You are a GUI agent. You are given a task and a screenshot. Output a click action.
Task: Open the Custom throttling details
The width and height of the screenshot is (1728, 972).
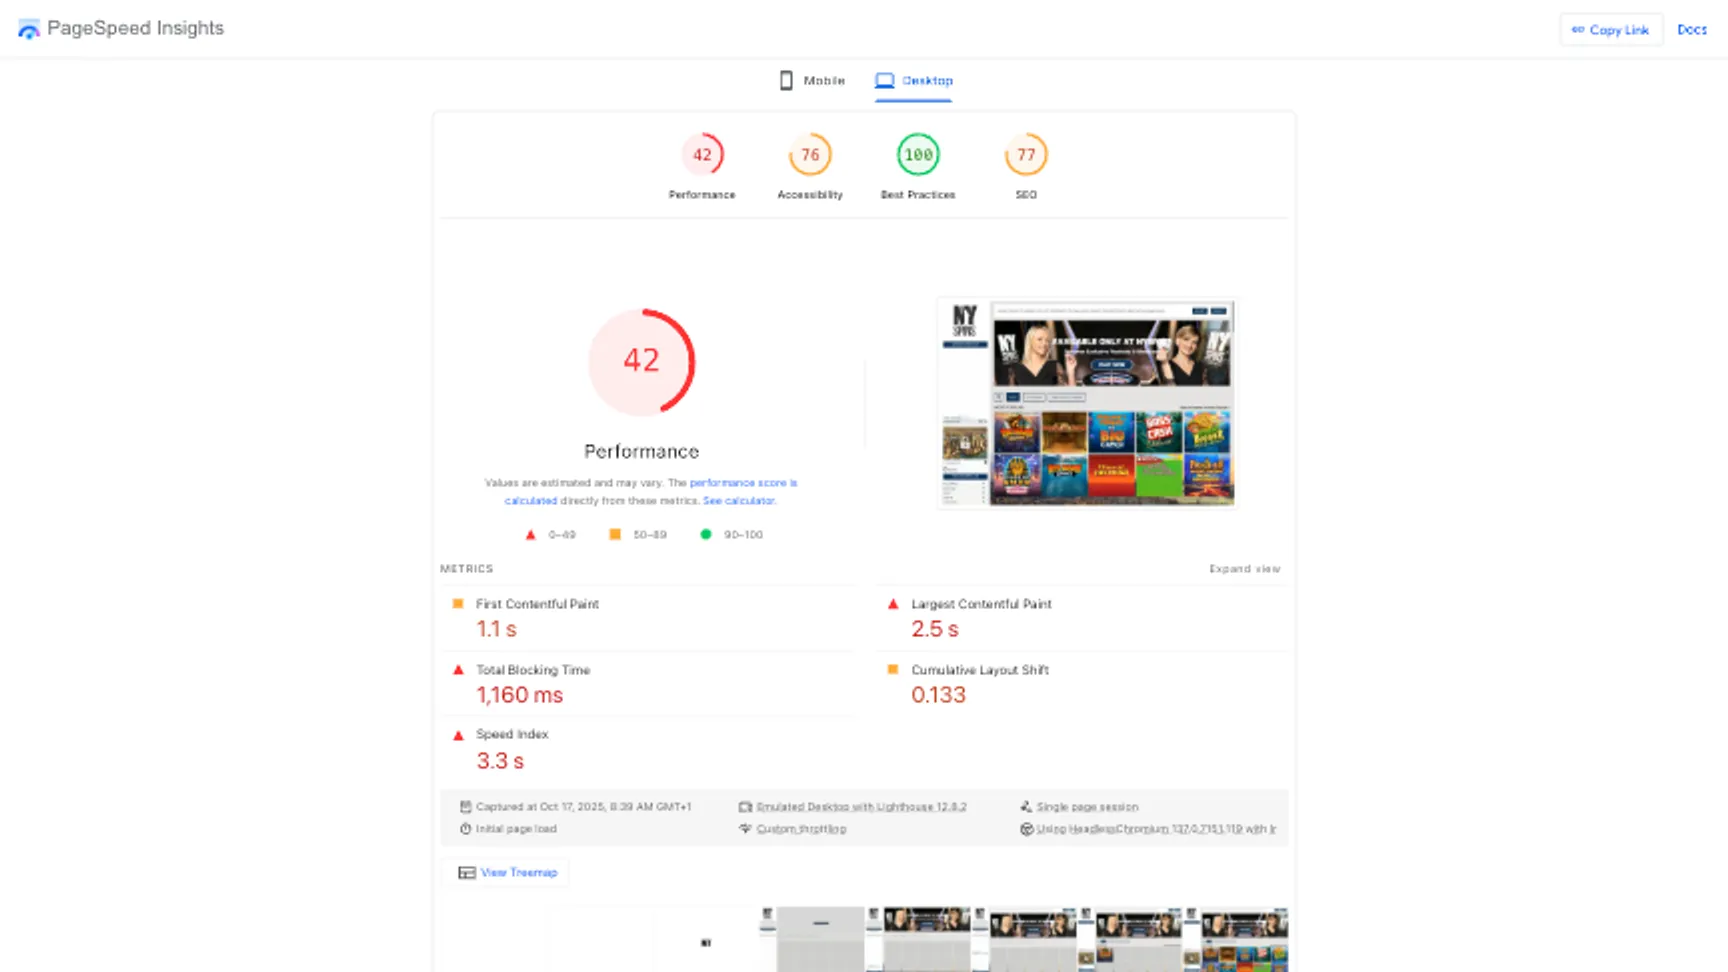click(801, 828)
